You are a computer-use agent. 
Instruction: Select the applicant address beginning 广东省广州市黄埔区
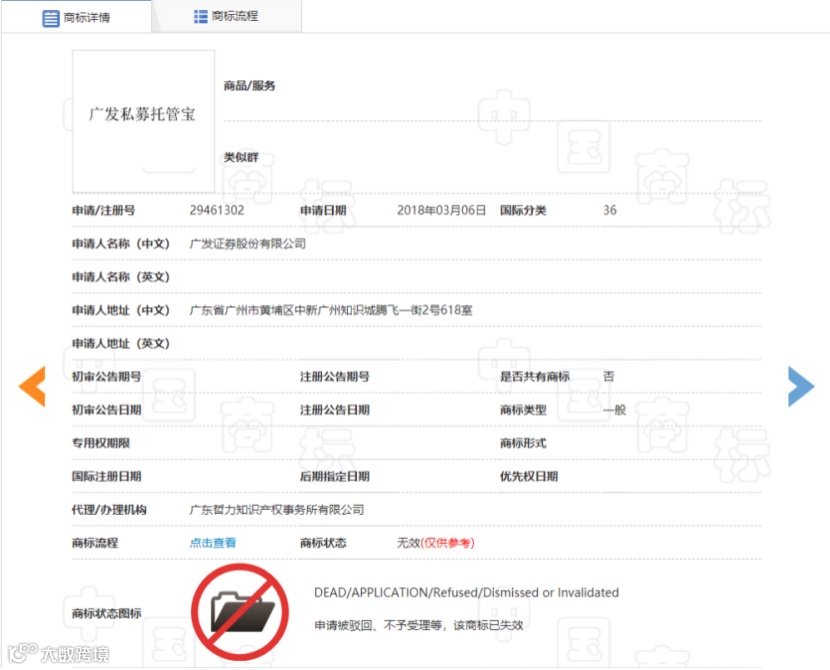[x=331, y=310]
